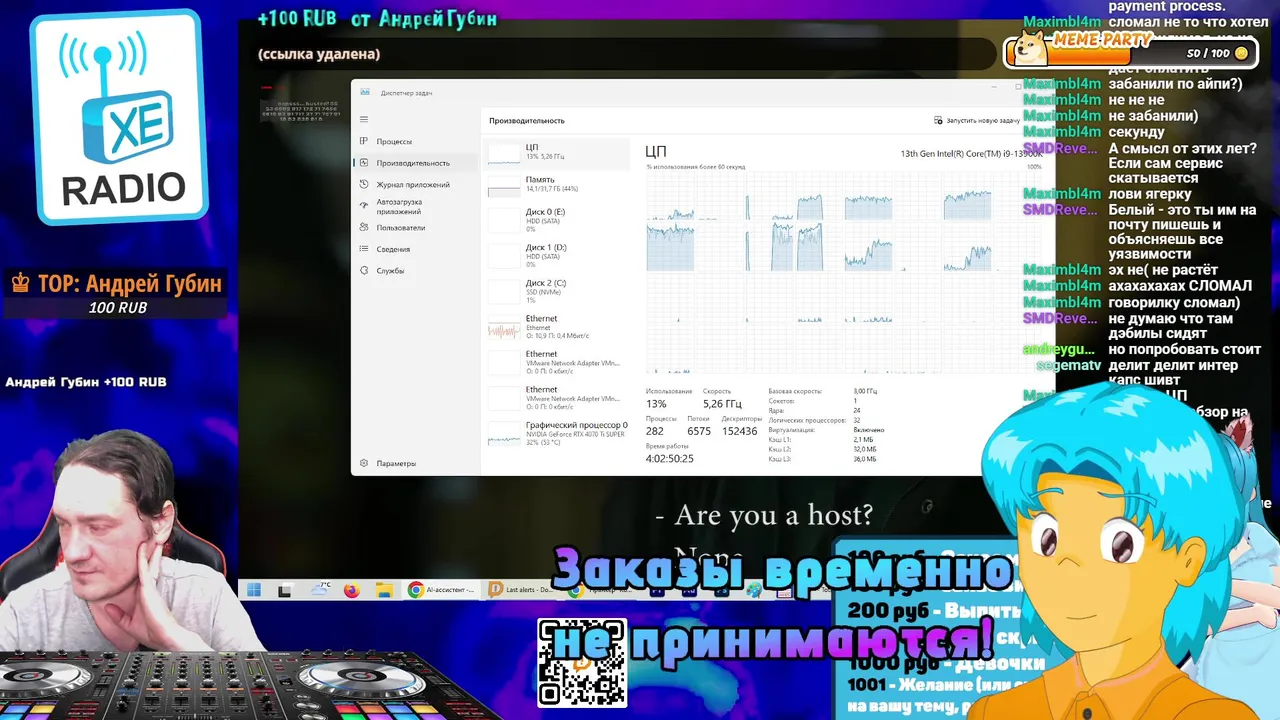Click the Виртуализация Включено row
This screenshot has height=720, width=1280.
[x=826, y=430]
